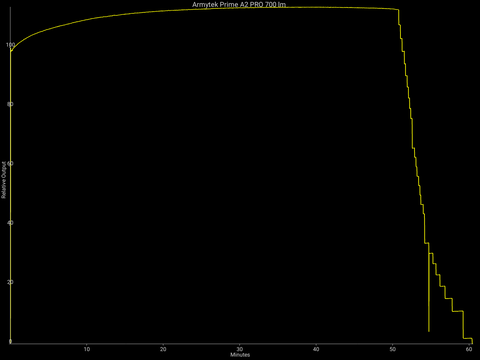Click the y-axis tick label 80
Screen dimensions: 480x360
pos(10,104)
